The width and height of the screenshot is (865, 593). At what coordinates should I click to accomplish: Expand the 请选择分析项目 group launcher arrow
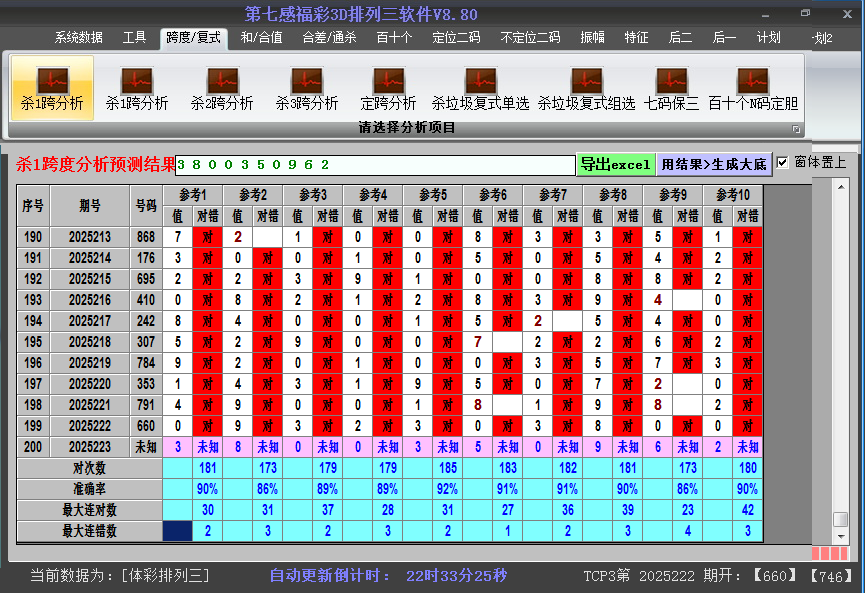(x=797, y=129)
